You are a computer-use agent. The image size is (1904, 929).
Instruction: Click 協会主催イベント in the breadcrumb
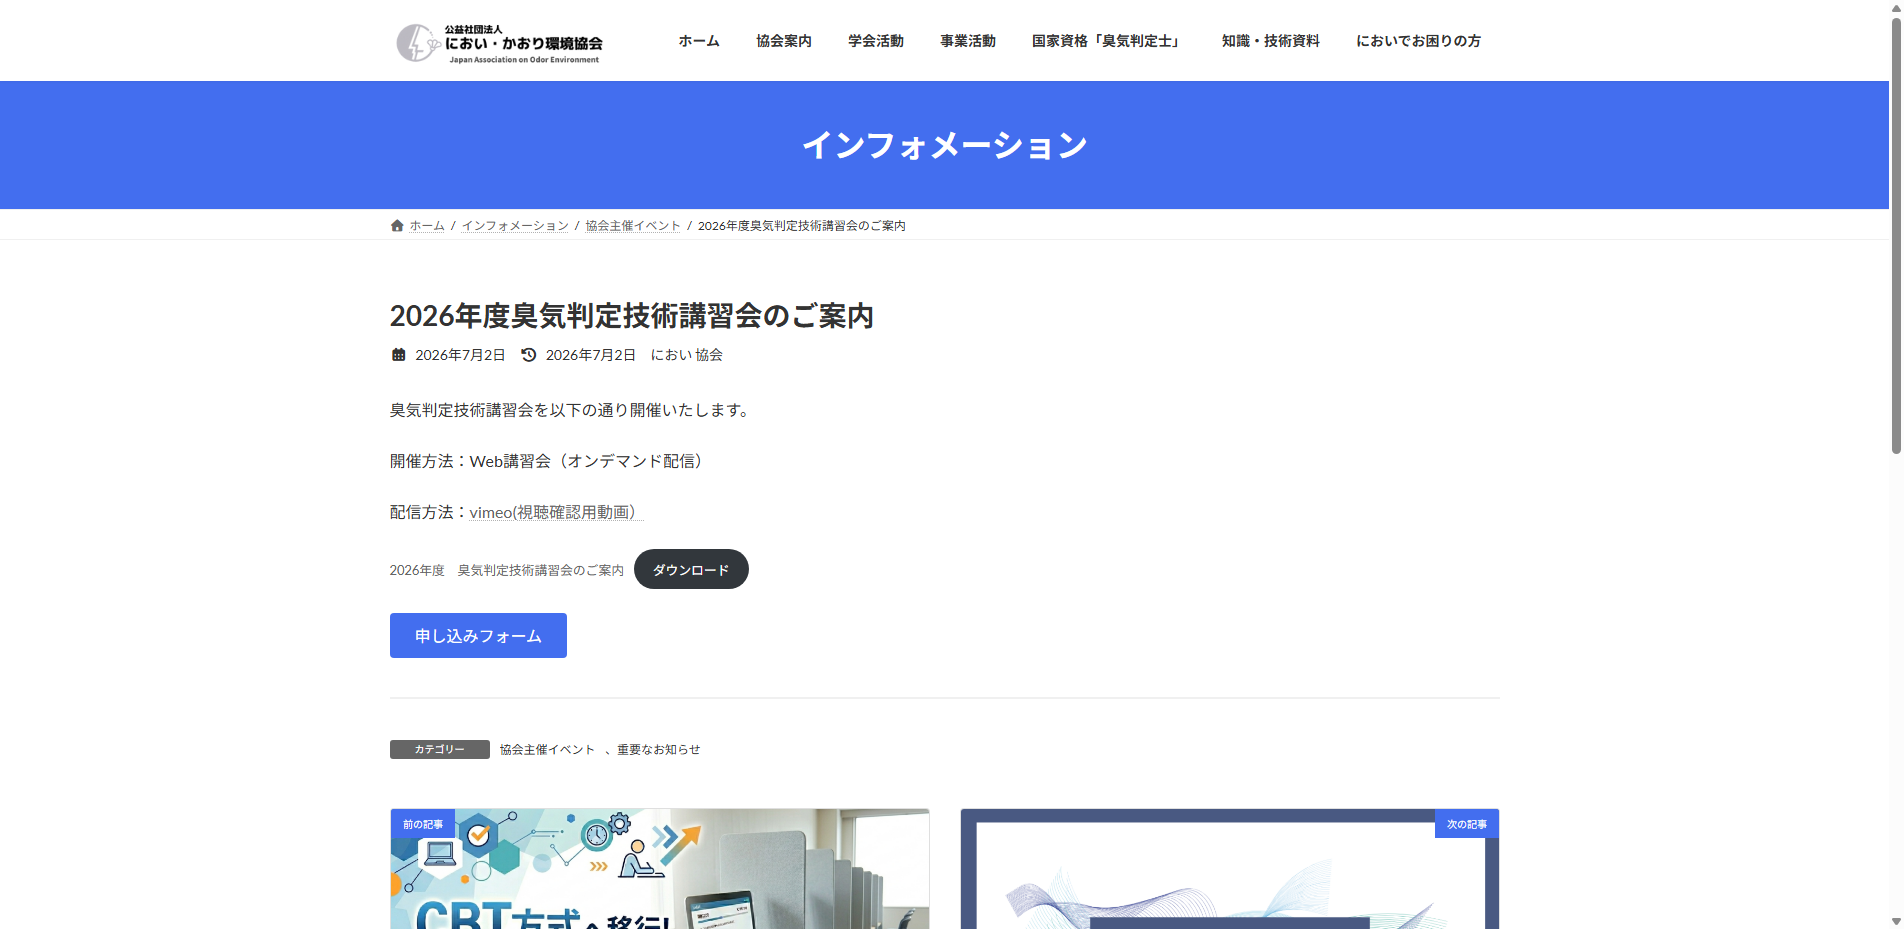[x=633, y=226]
